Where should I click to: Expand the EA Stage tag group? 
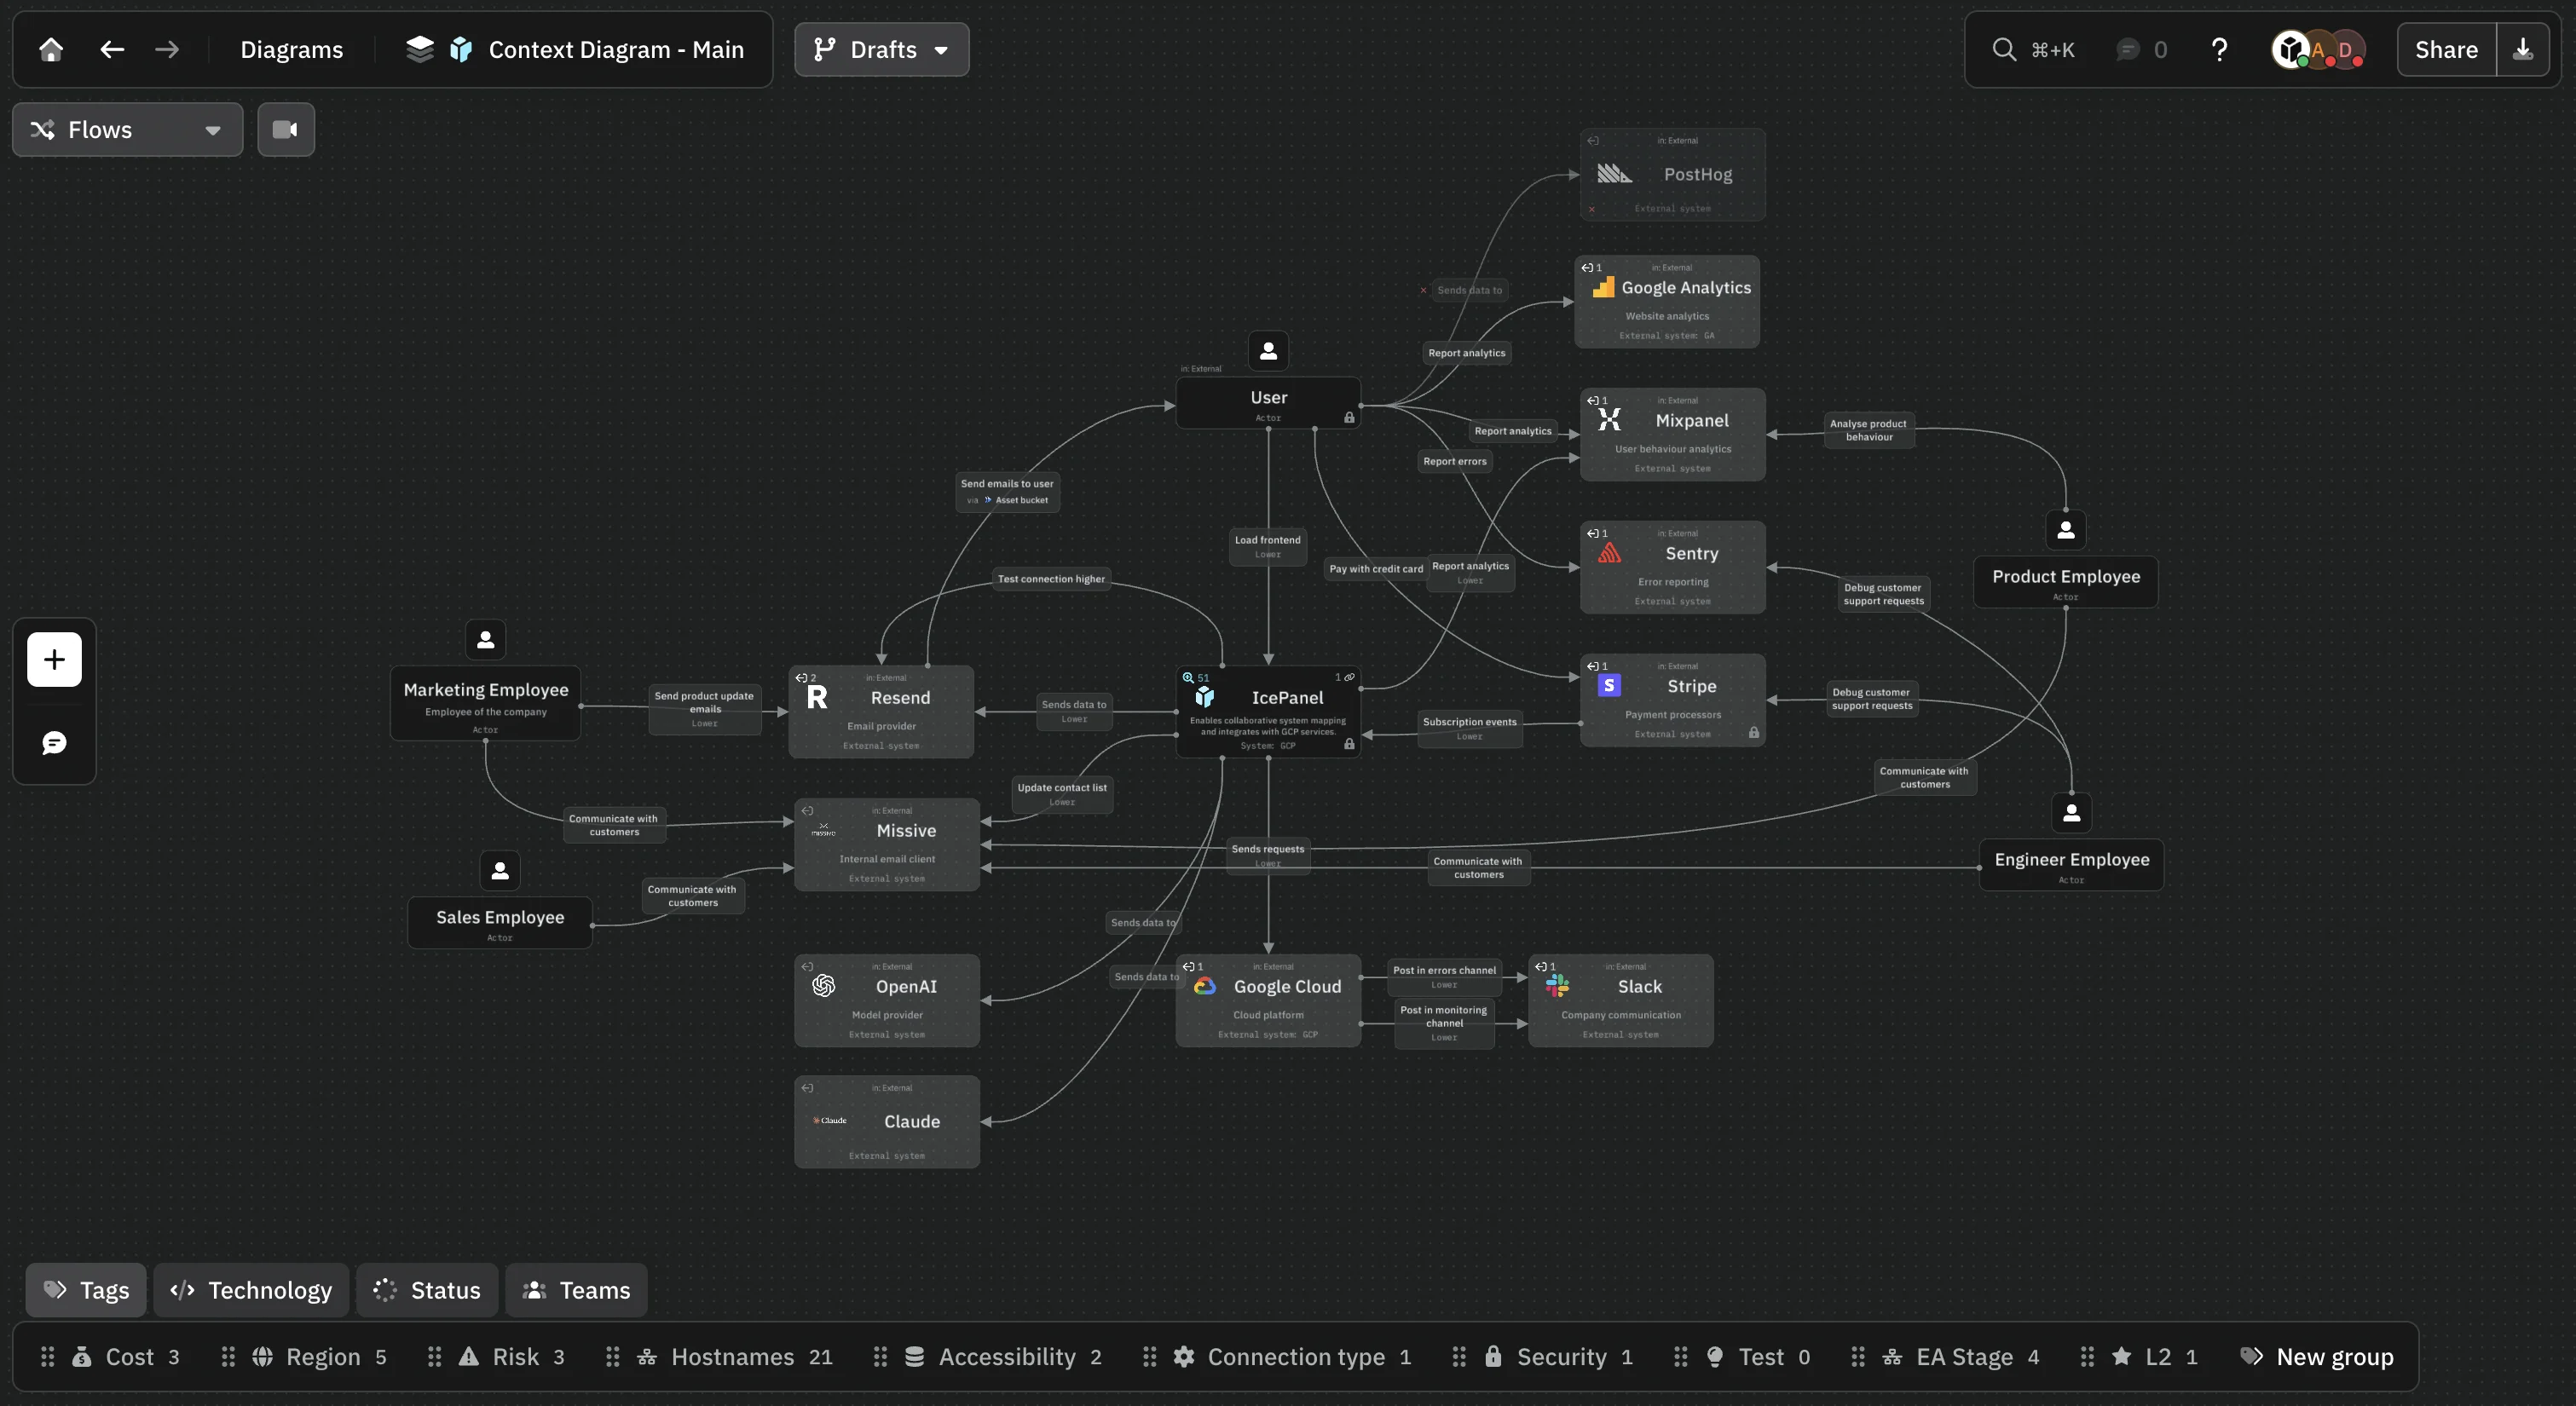[x=1960, y=1356]
